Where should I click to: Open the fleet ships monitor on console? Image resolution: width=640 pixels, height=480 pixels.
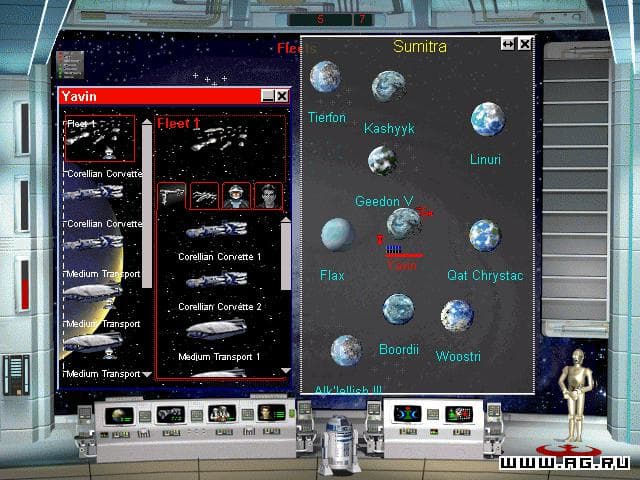click(171, 415)
